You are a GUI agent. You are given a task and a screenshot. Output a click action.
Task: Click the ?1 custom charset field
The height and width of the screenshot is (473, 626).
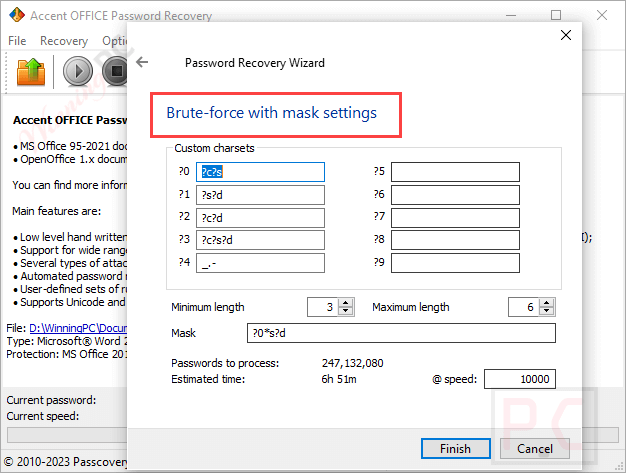[260, 195]
